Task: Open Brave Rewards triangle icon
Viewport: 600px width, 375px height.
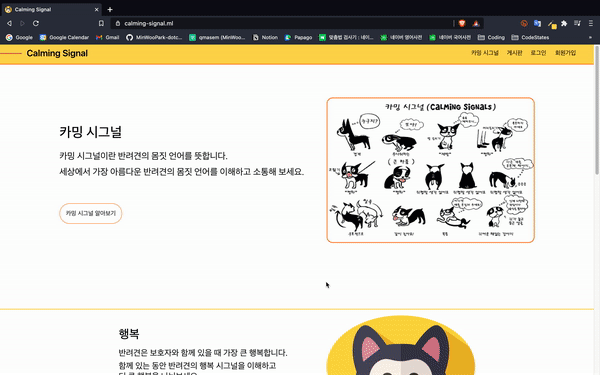Action: coord(476,23)
